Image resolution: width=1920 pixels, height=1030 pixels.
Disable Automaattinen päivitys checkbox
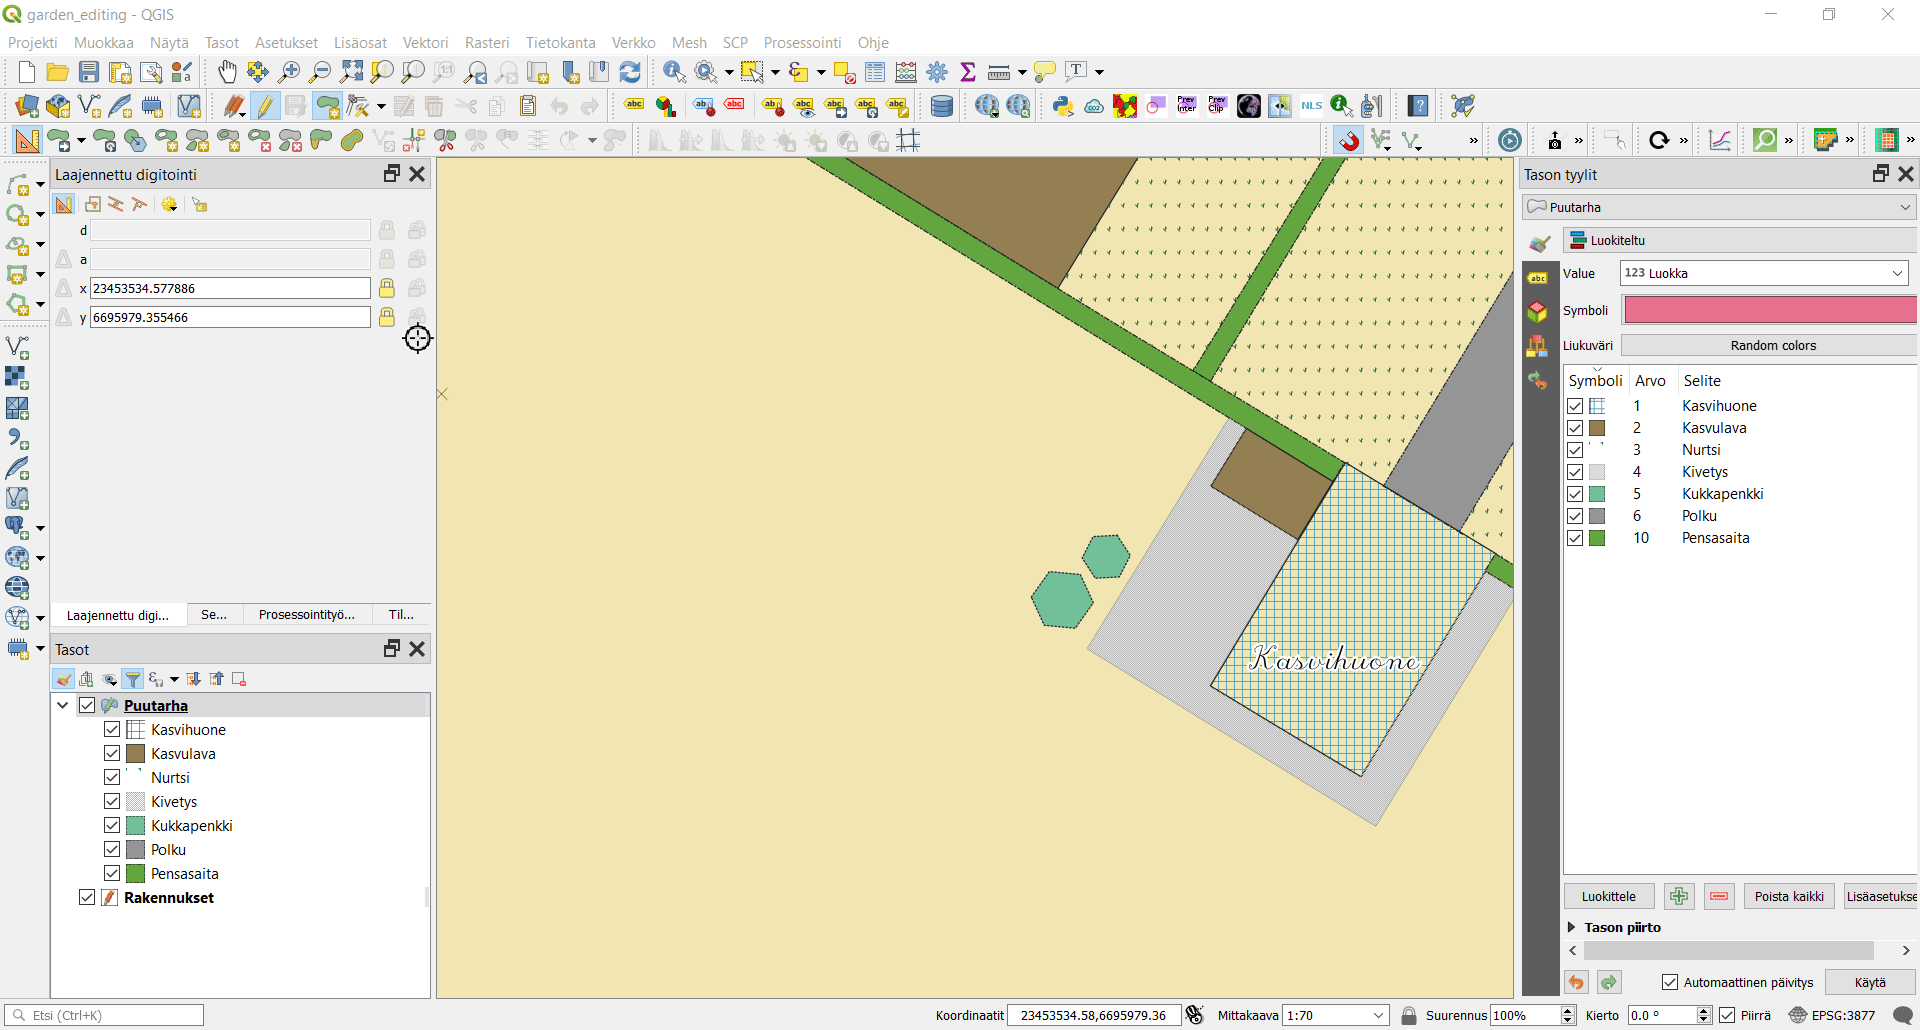(x=1670, y=983)
